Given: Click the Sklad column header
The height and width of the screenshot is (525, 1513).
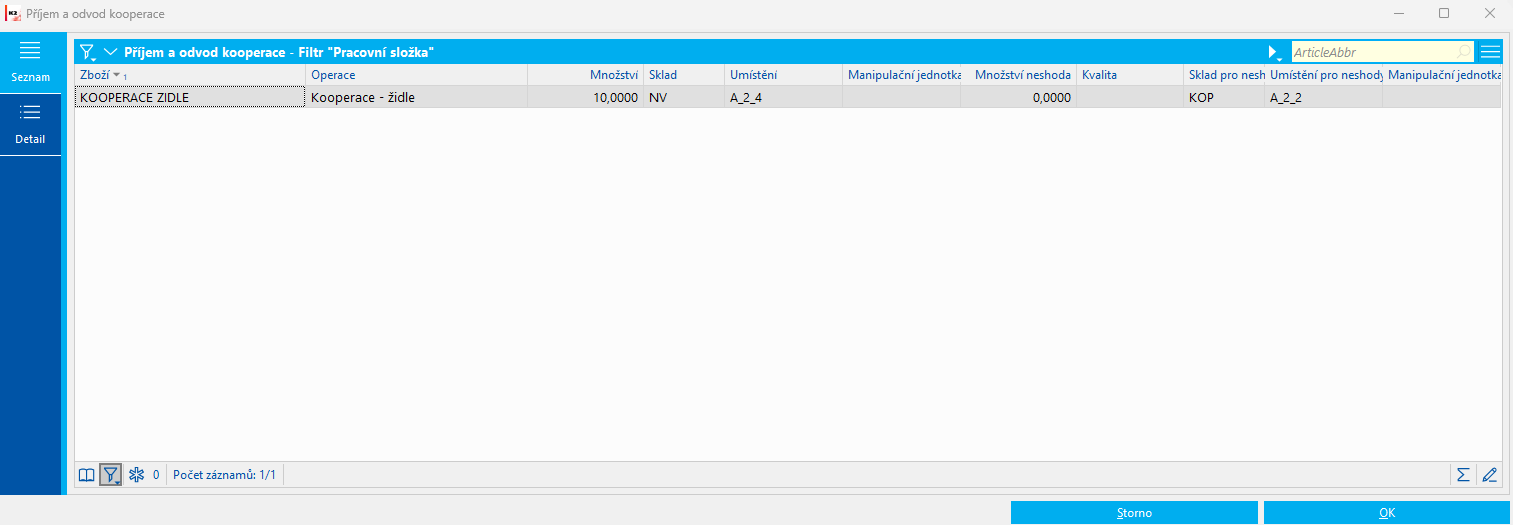Looking at the screenshot, I should pos(684,75).
